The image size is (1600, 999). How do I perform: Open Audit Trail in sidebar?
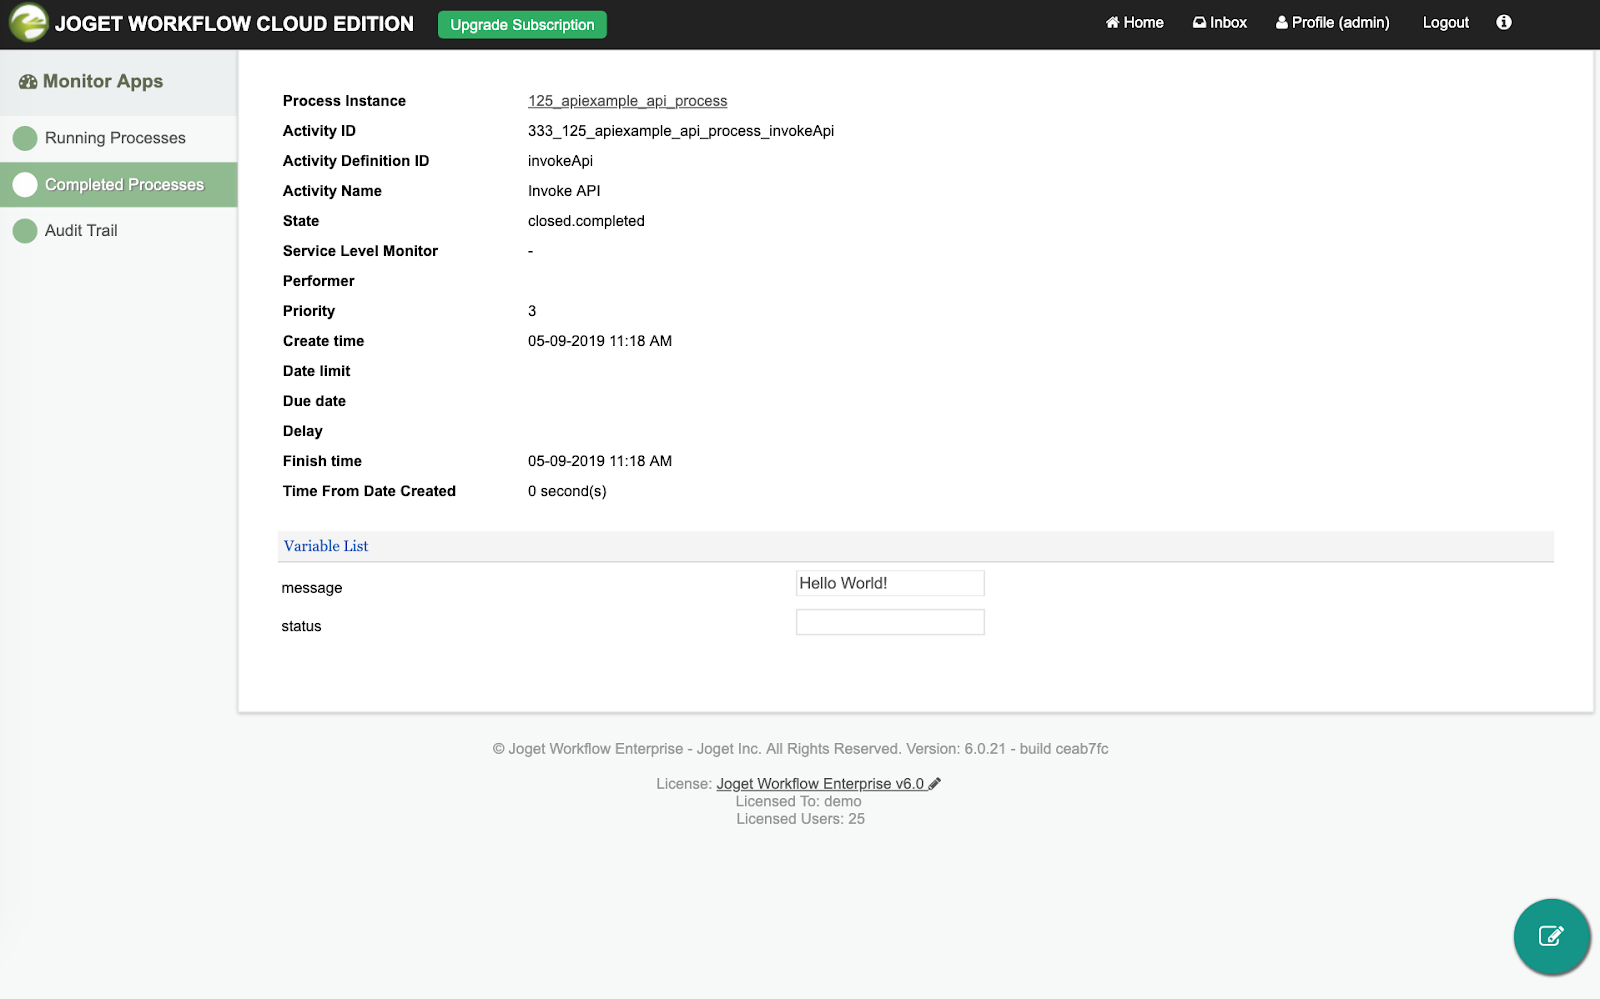point(81,231)
